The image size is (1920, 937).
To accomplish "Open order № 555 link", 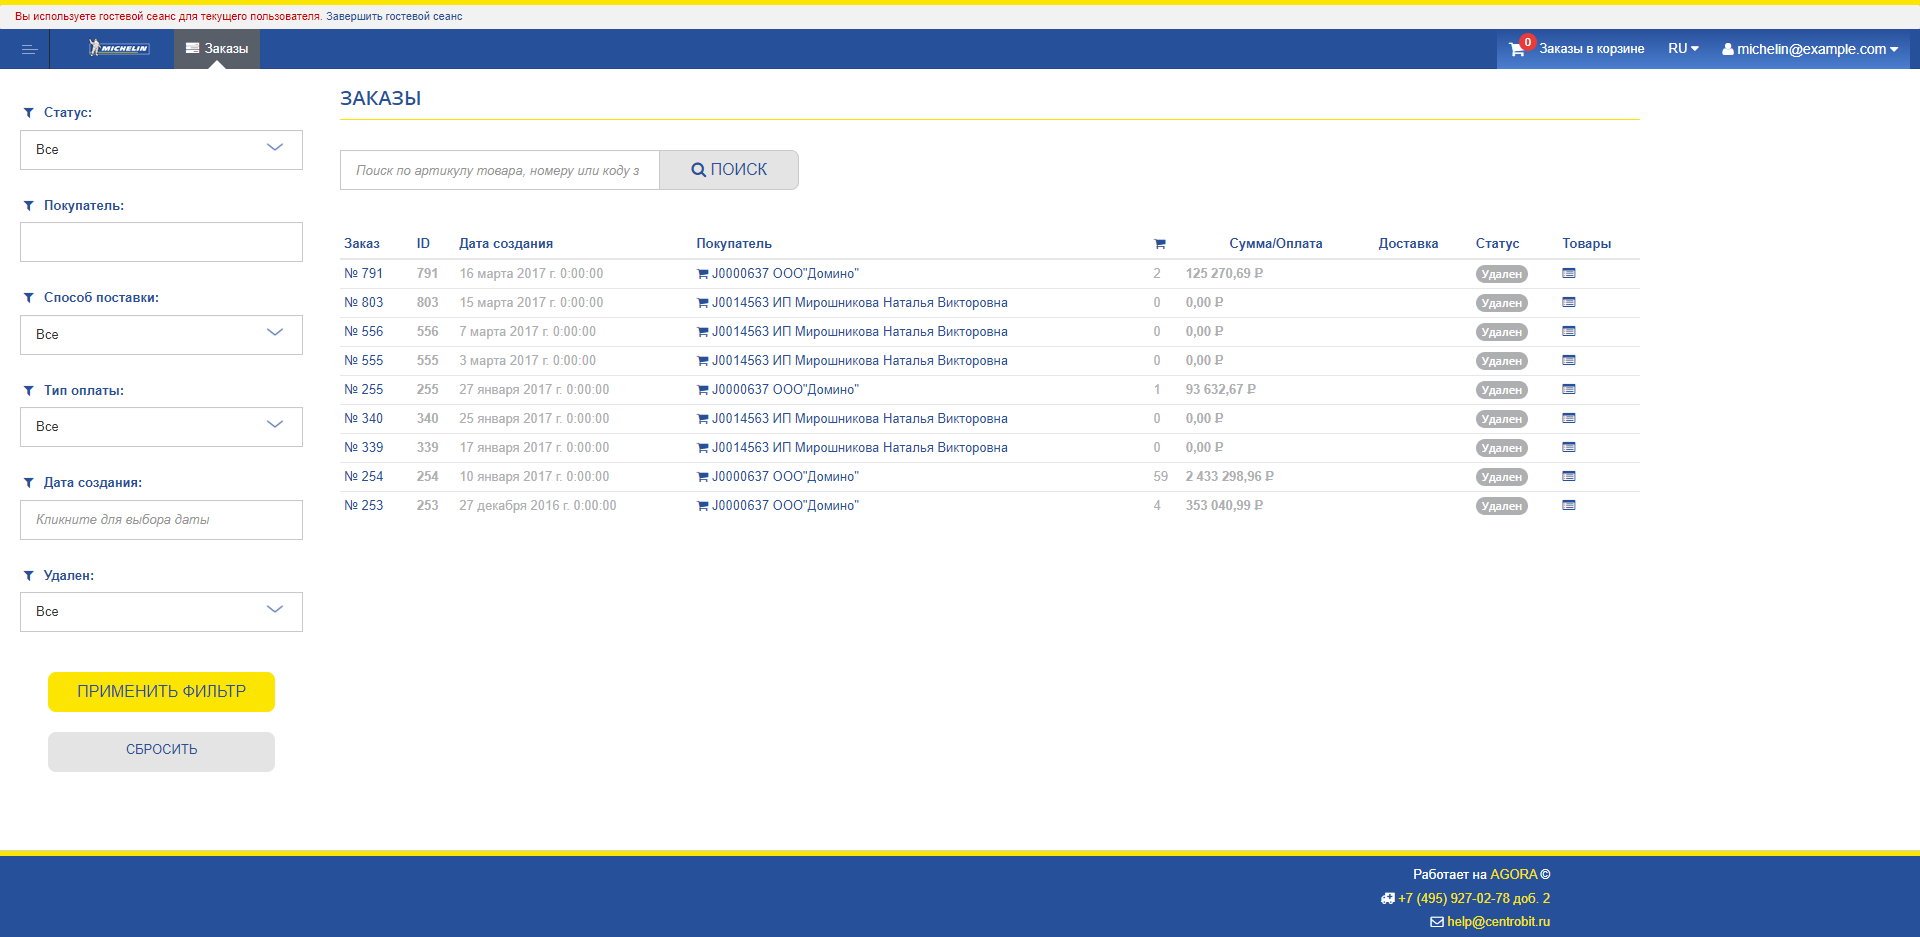I will 364,361.
